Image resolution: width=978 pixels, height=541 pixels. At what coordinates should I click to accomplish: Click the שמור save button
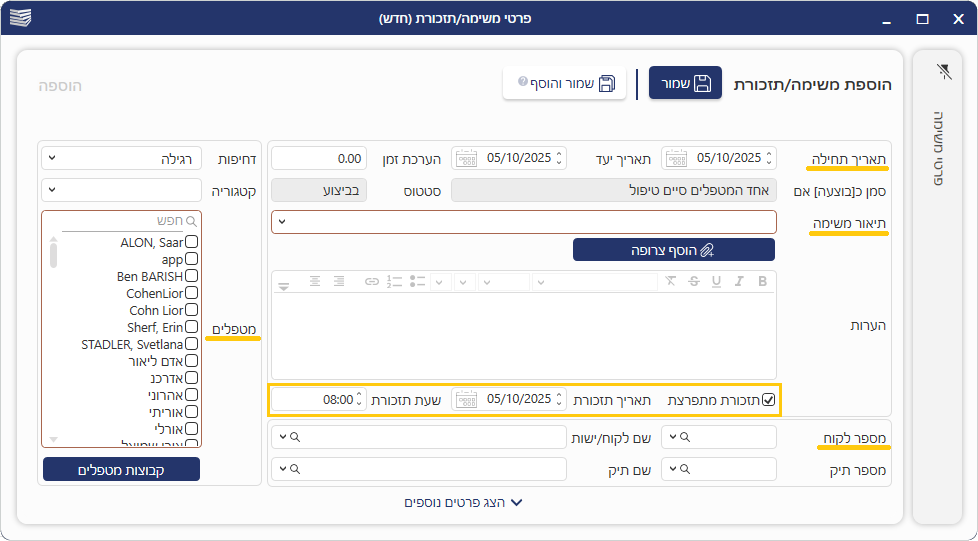tap(685, 83)
